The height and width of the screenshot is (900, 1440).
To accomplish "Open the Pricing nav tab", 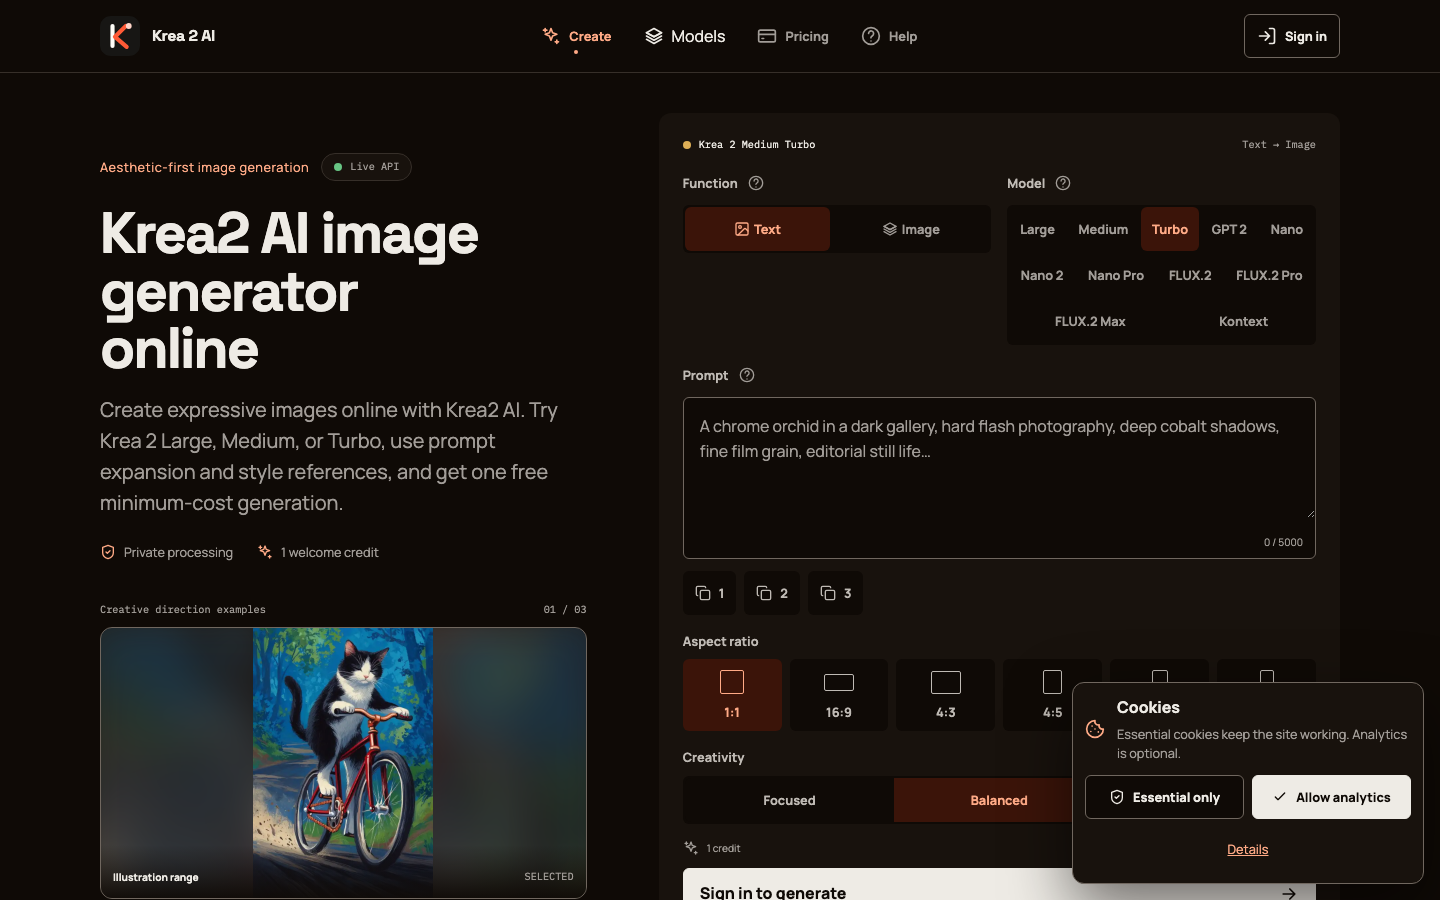I will [793, 36].
